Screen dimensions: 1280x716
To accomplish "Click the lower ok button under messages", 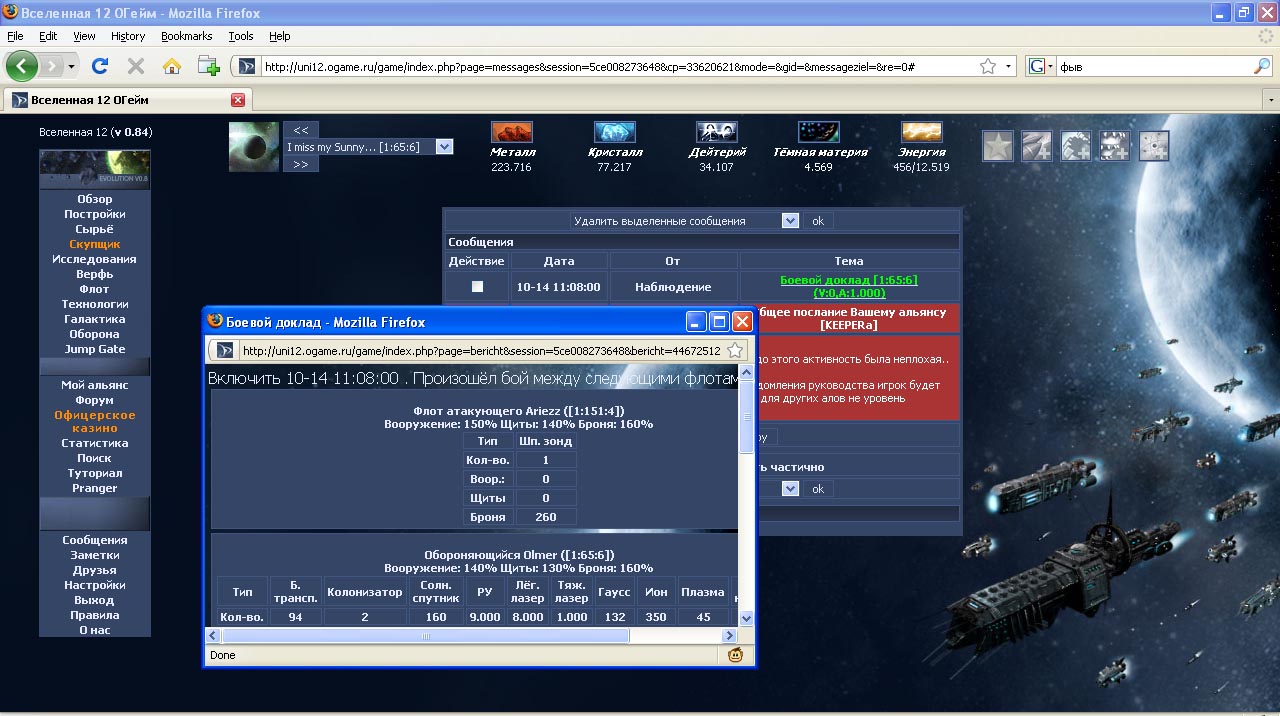I will point(818,489).
